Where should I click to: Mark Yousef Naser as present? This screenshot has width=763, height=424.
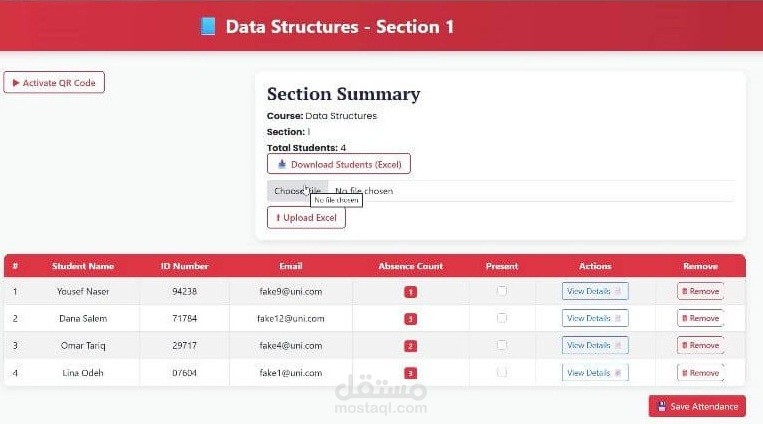pyautogui.click(x=502, y=291)
